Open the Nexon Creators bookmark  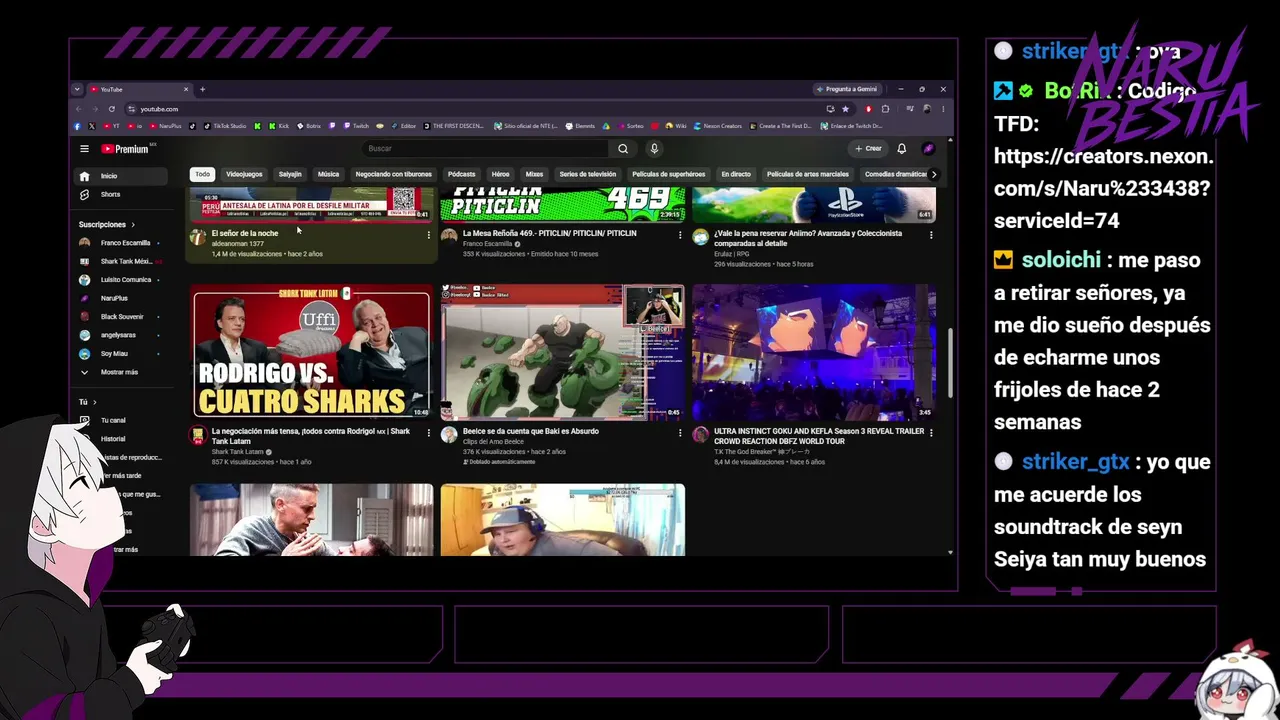click(717, 126)
